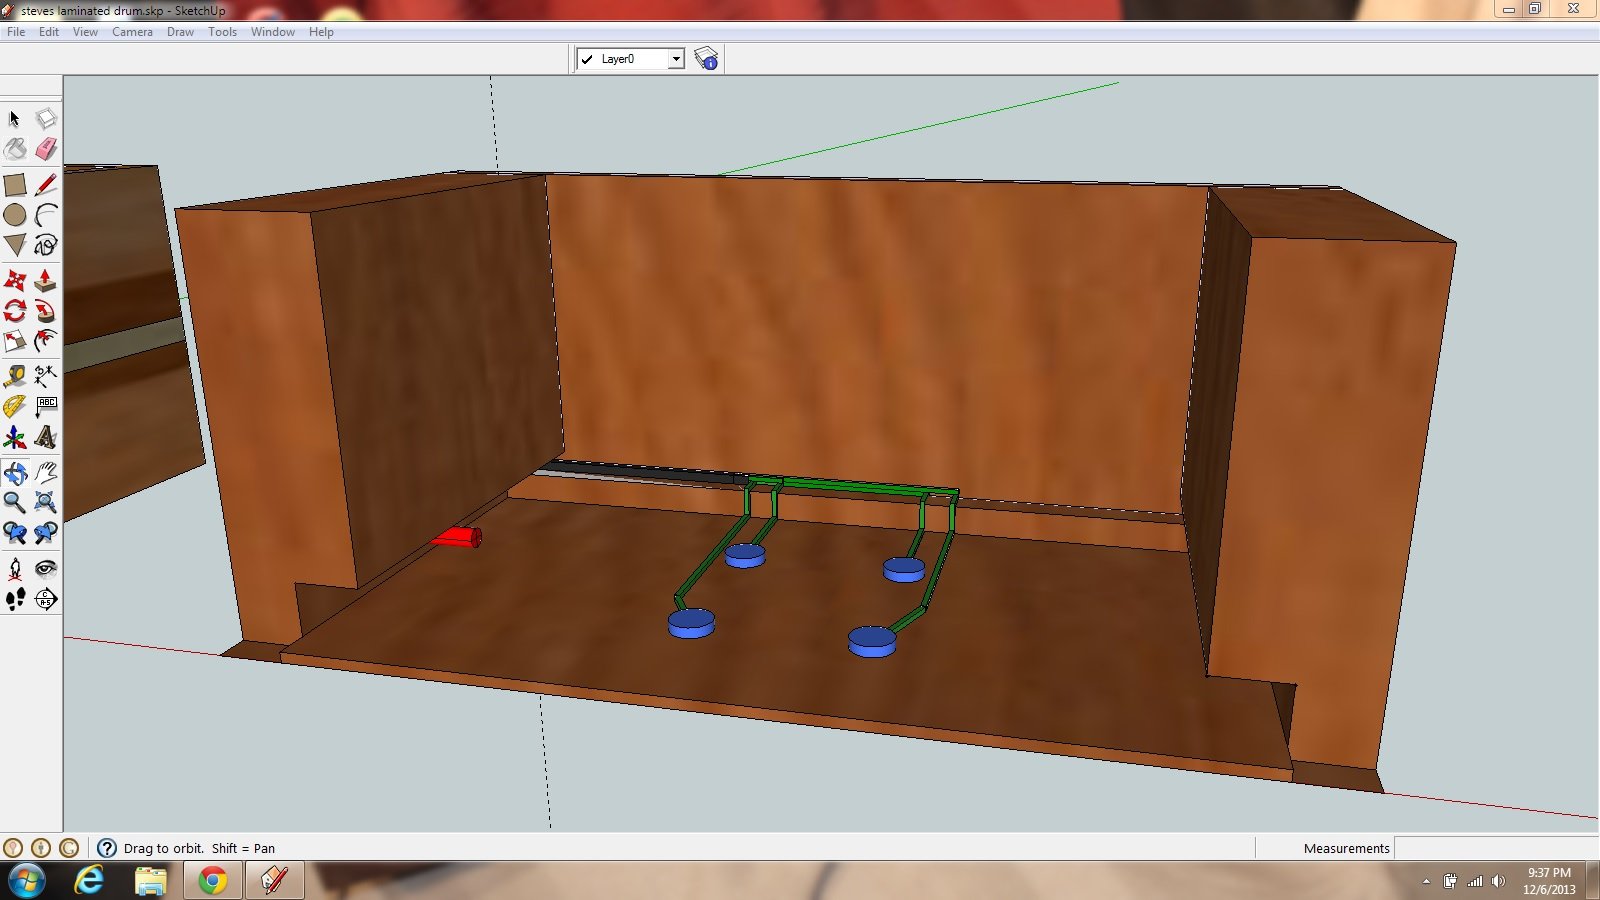Open Google Chrome from the taskbar
Screen dimensions: 1600x900
pyautogui.click(x=212, y=881)
